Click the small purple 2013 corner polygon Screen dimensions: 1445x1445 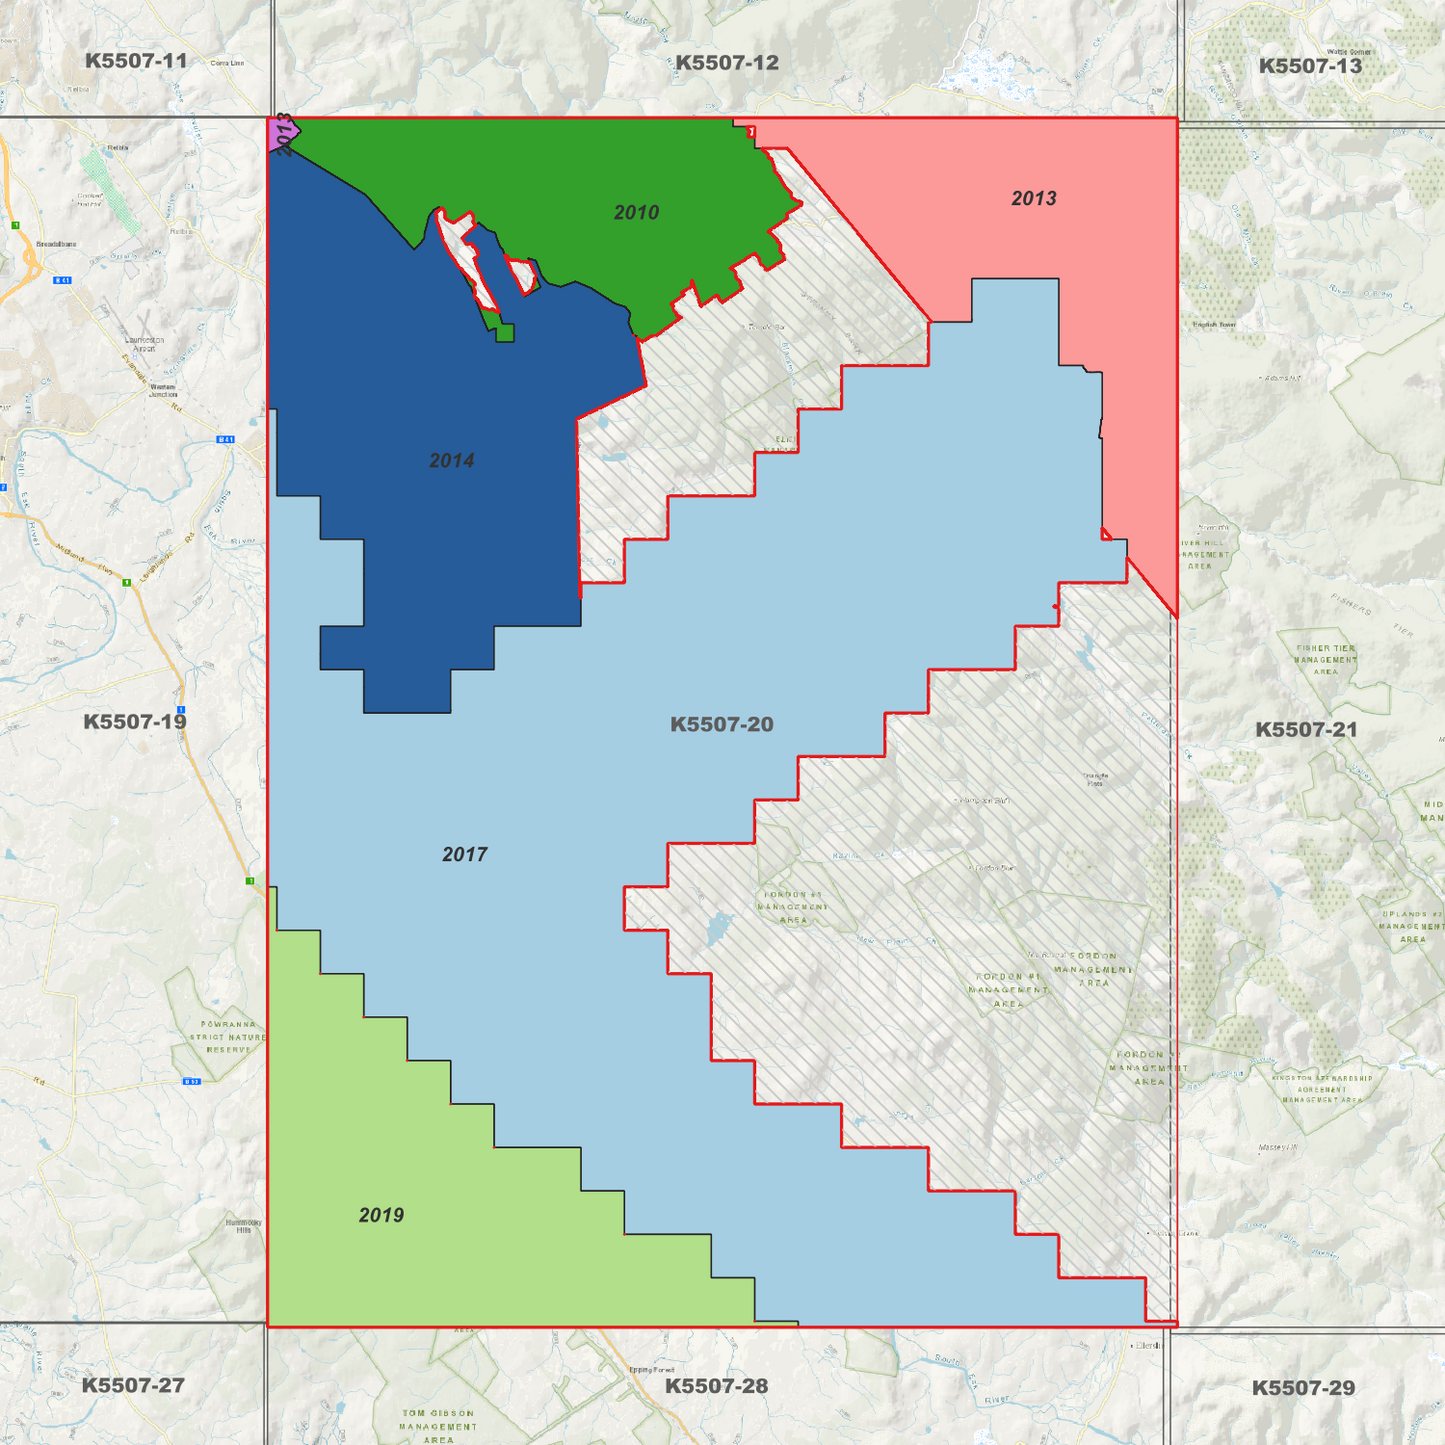(281, 135)
